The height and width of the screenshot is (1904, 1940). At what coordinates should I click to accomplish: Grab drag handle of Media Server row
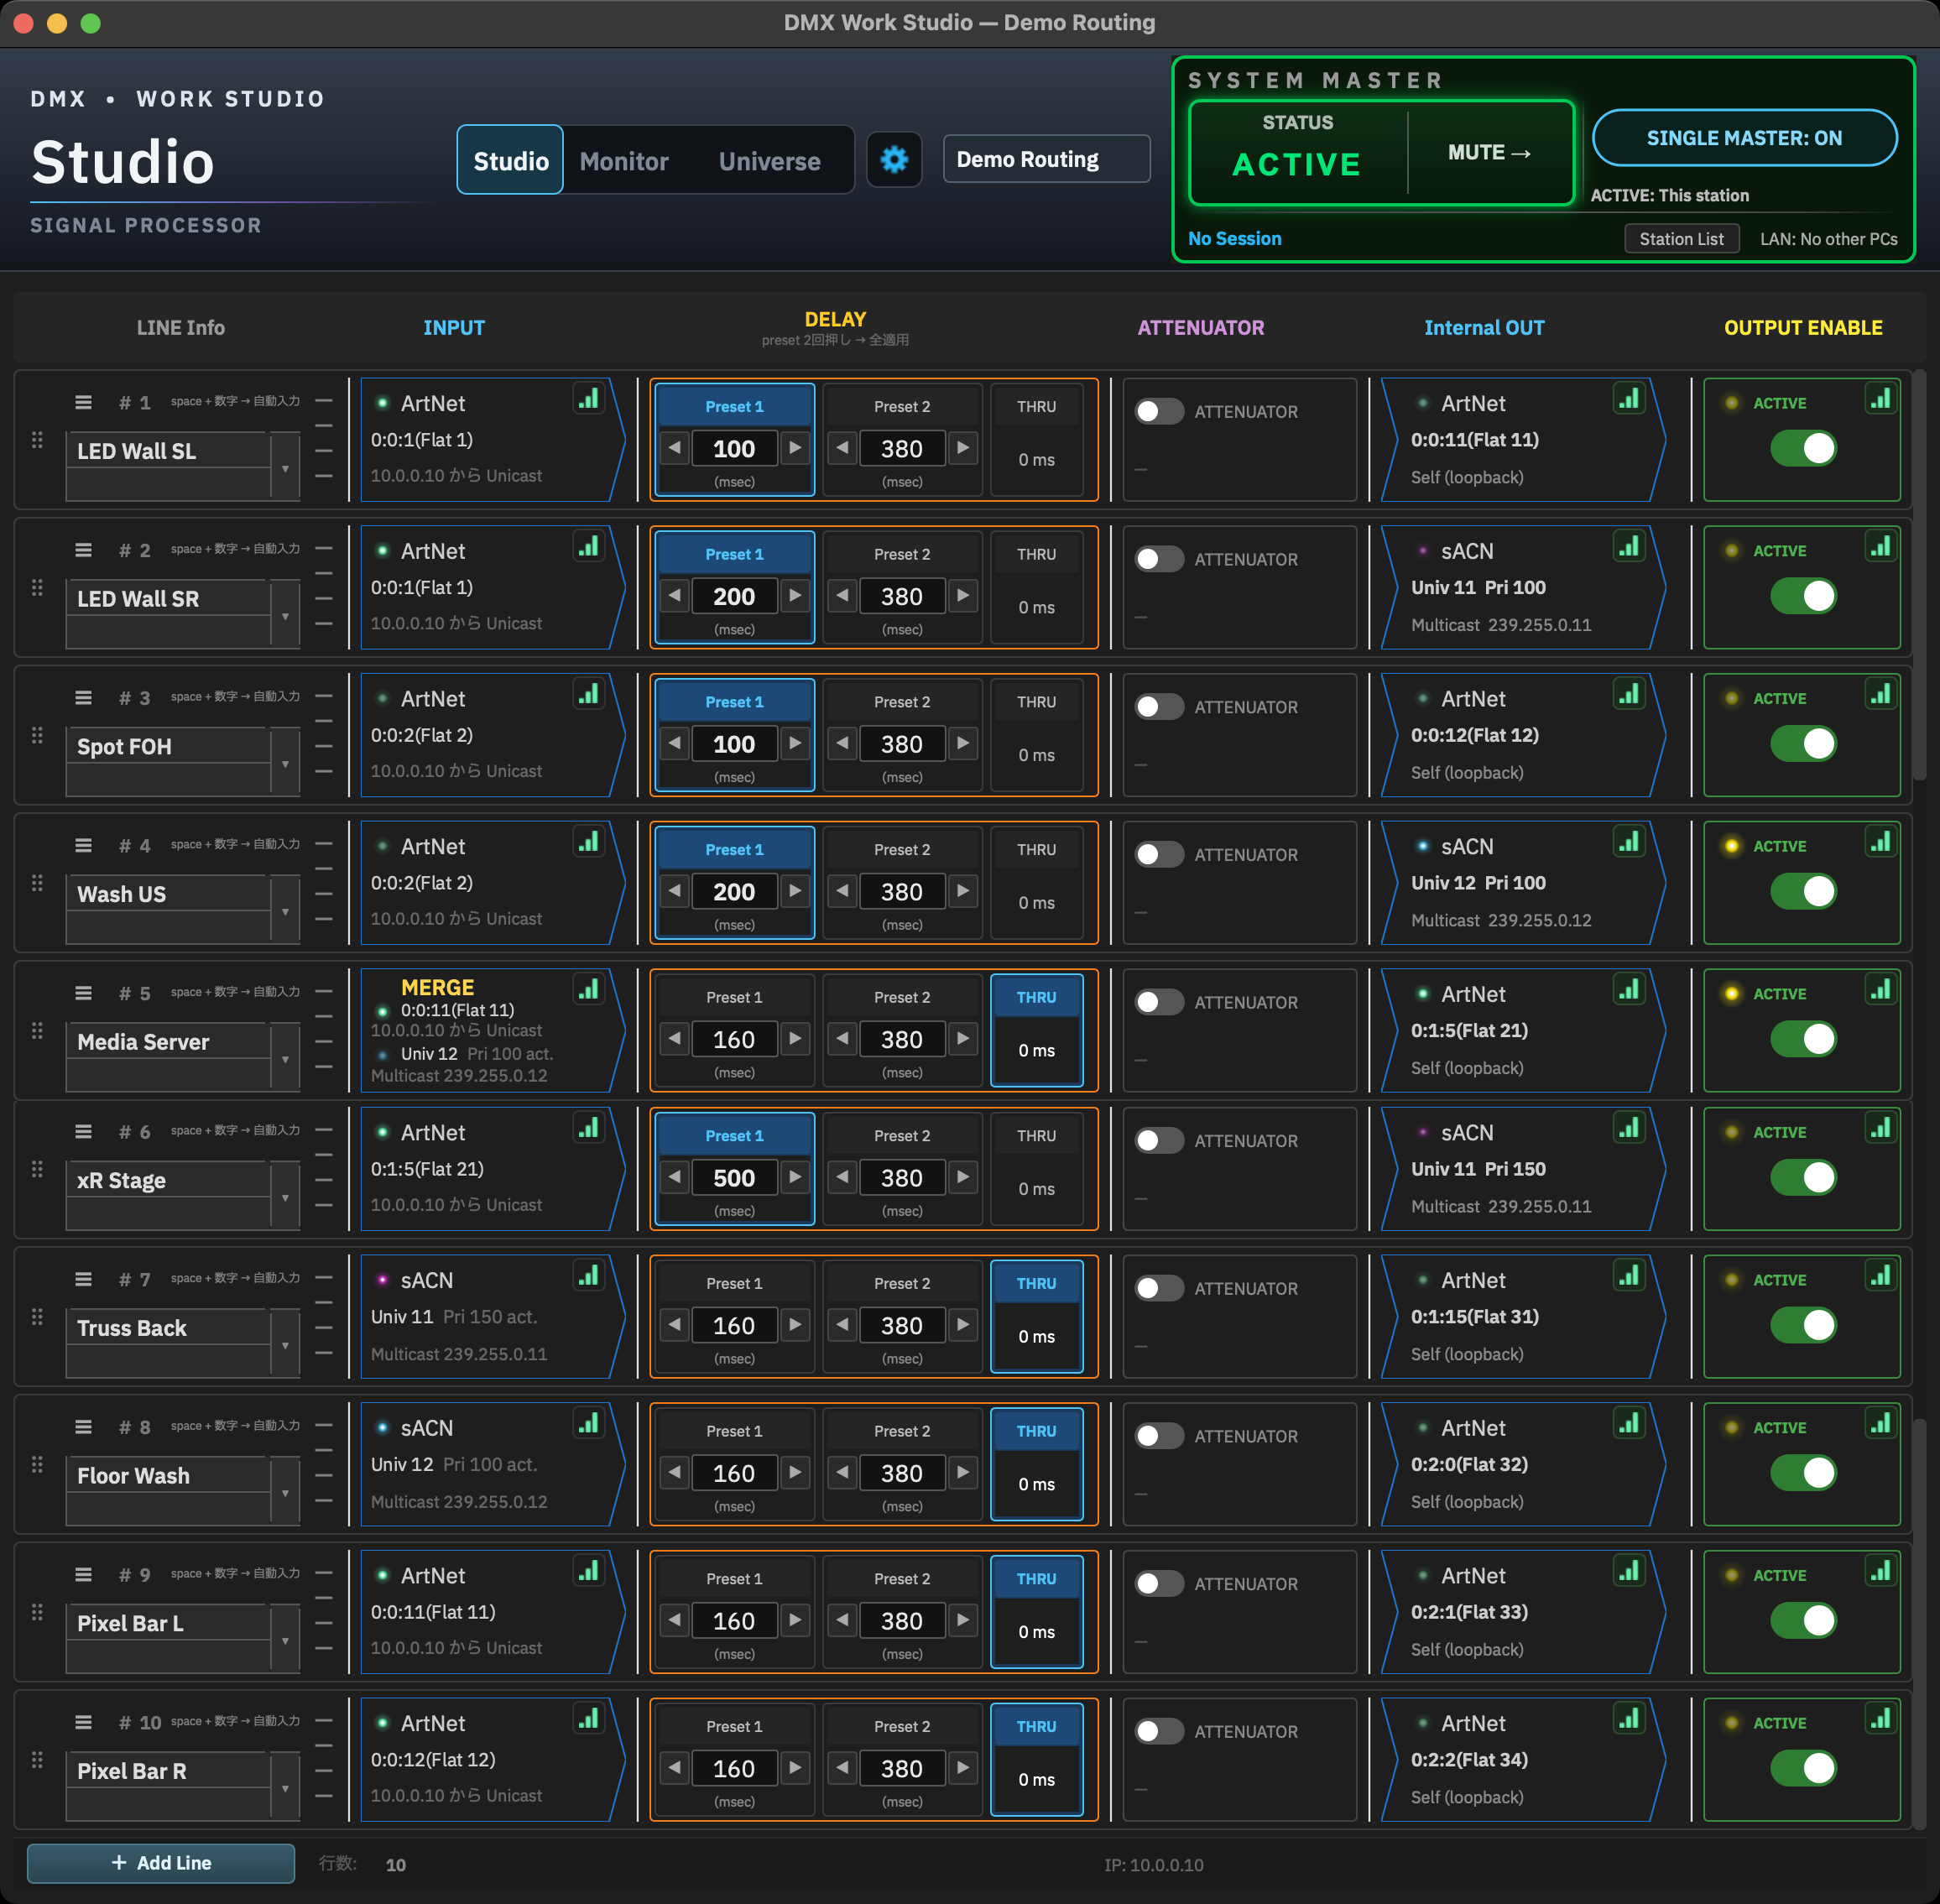(x=37, y=1030)
